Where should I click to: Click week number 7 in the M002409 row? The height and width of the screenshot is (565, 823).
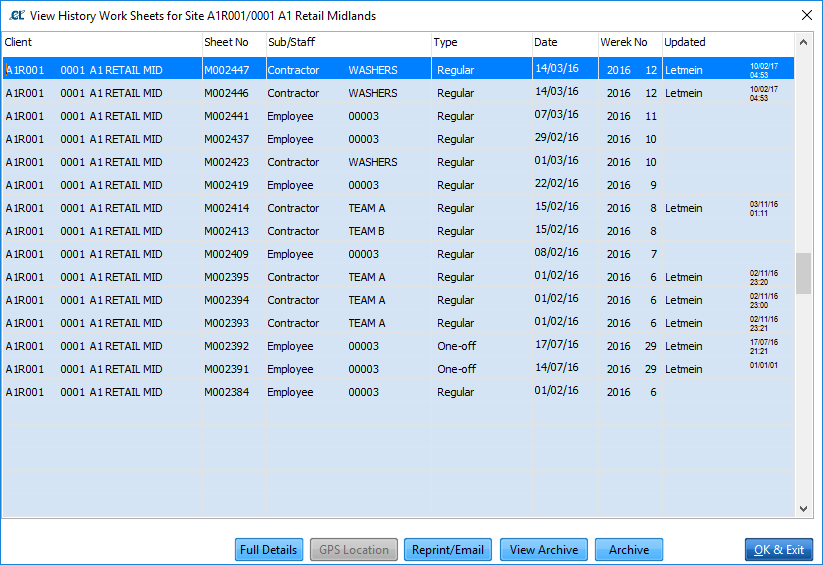(653, 254)
